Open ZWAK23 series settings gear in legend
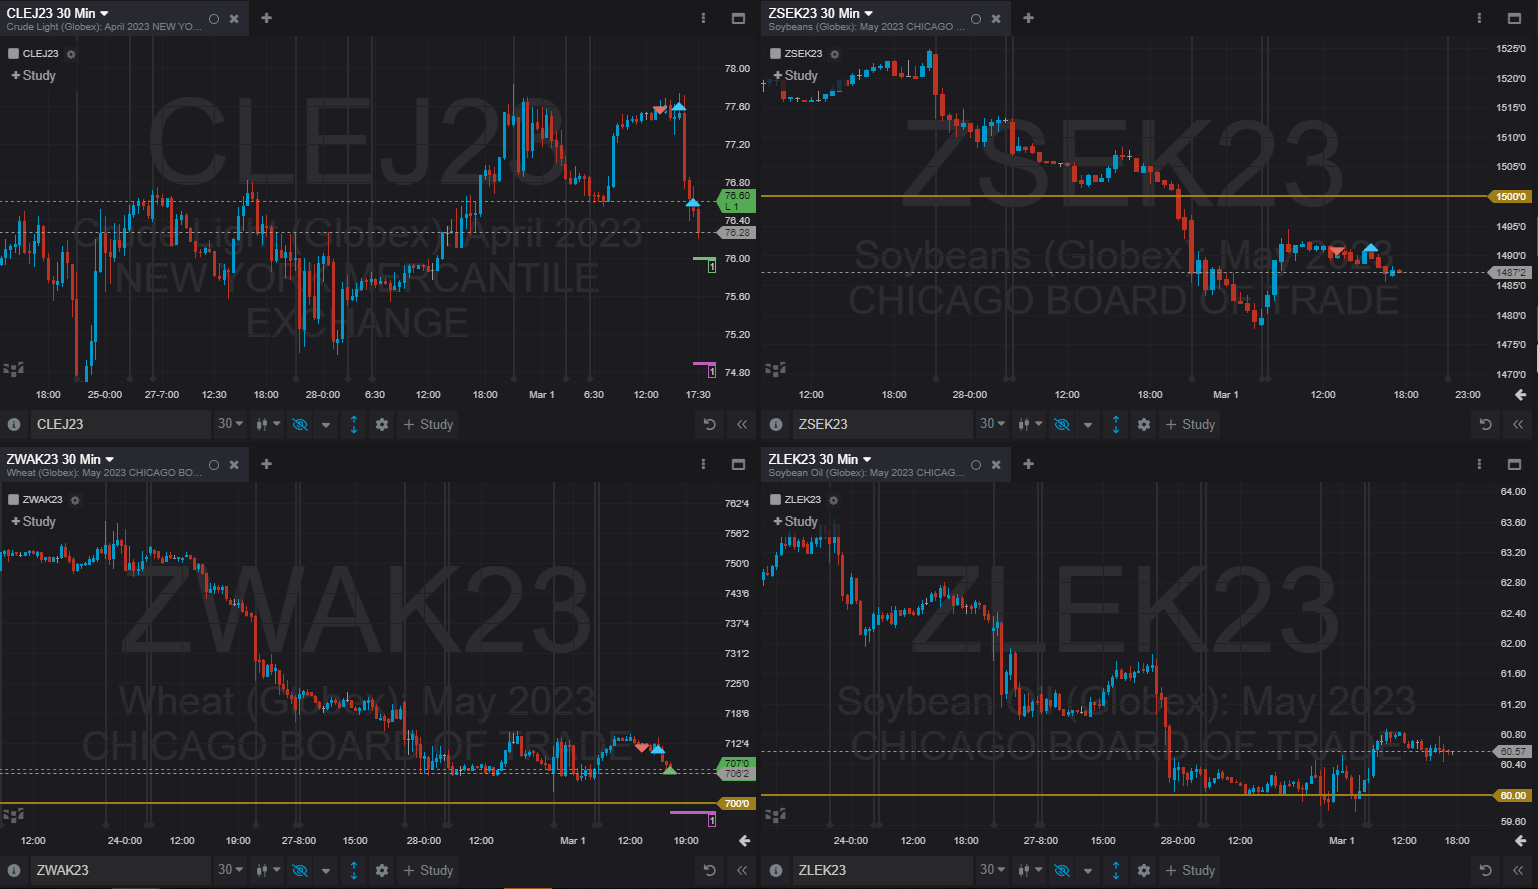Screen dimensions: 1538x889 pyautogui.click(x=75, y=500)
